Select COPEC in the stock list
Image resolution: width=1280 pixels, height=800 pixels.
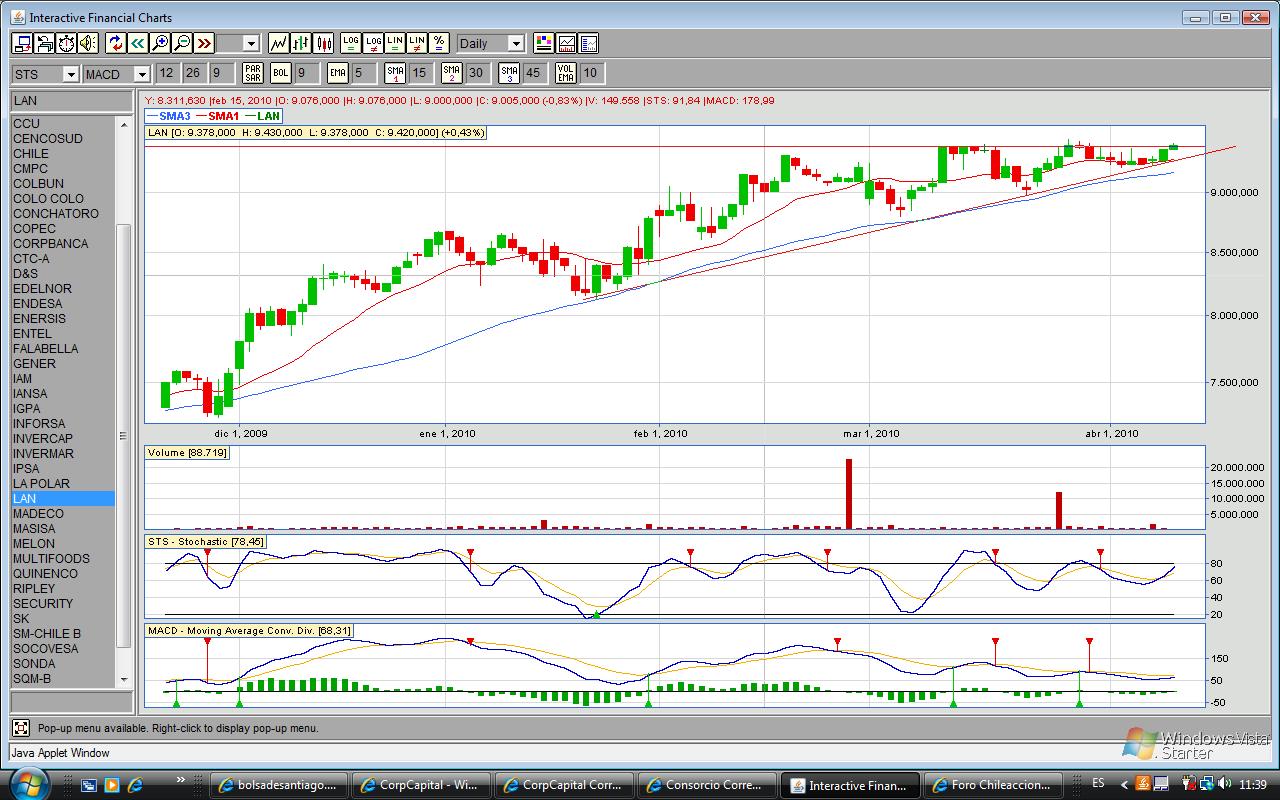coord(34,228)
